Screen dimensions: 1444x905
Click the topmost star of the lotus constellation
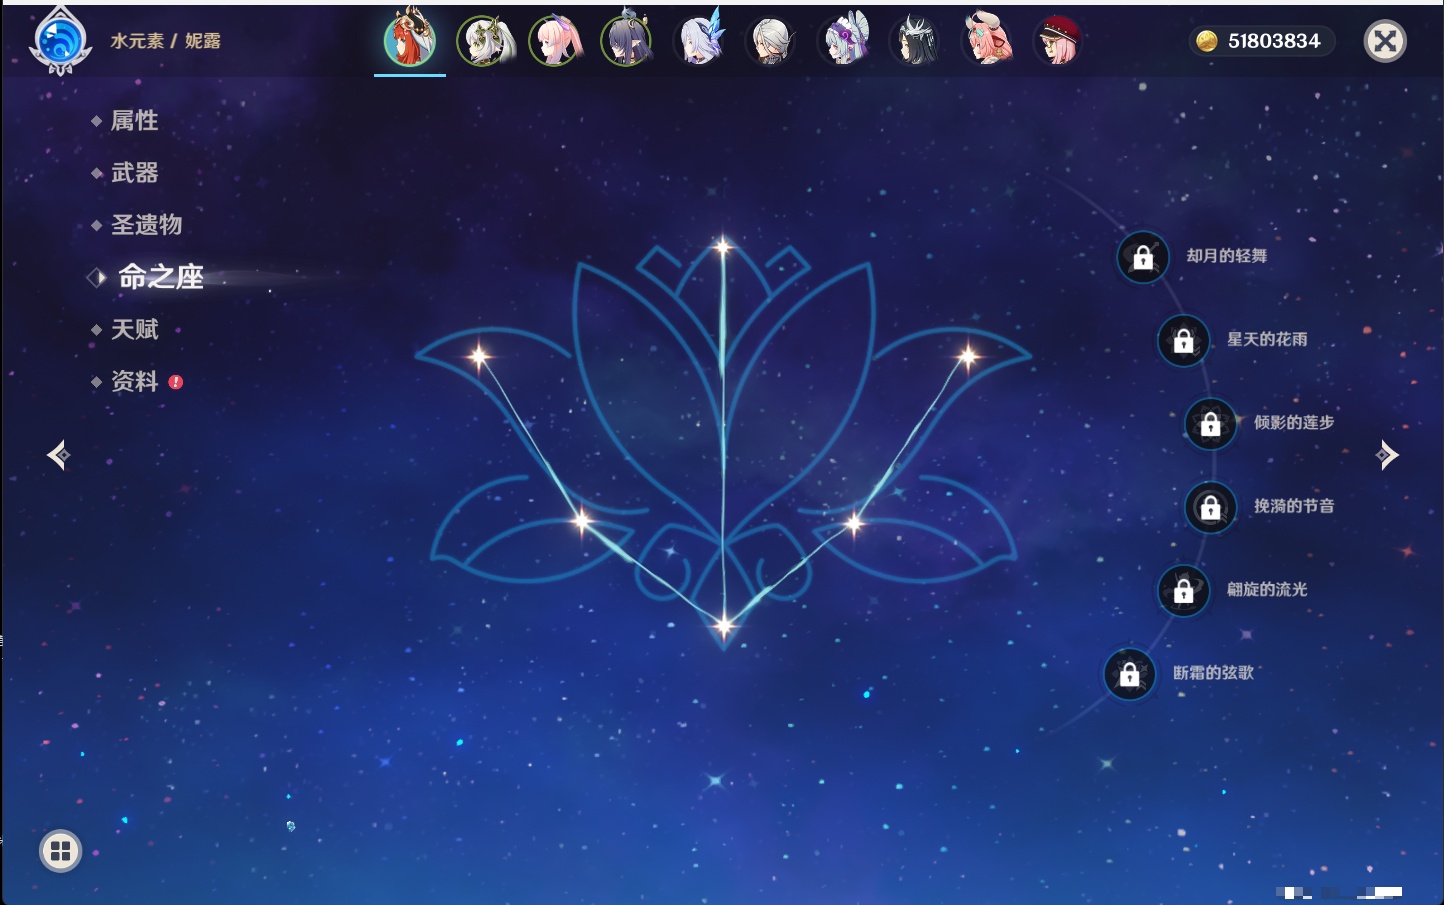(722, 246)
